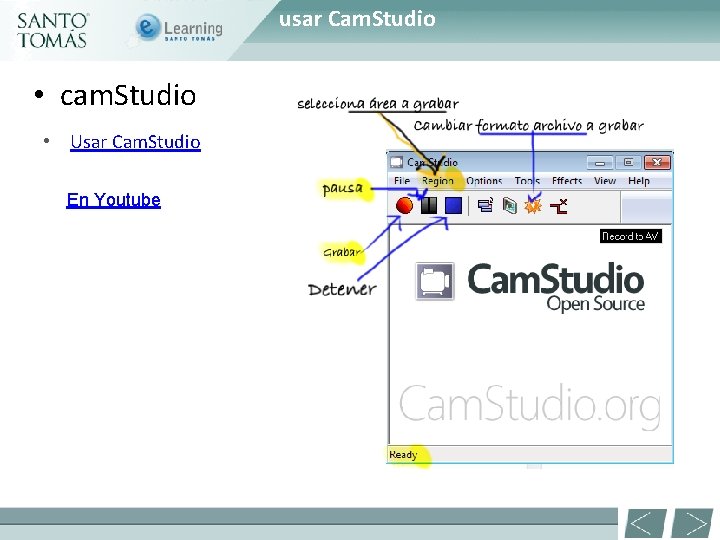Open the Help menu
The width and height of the screenshot is (720, 540).
tap(639, 181)
